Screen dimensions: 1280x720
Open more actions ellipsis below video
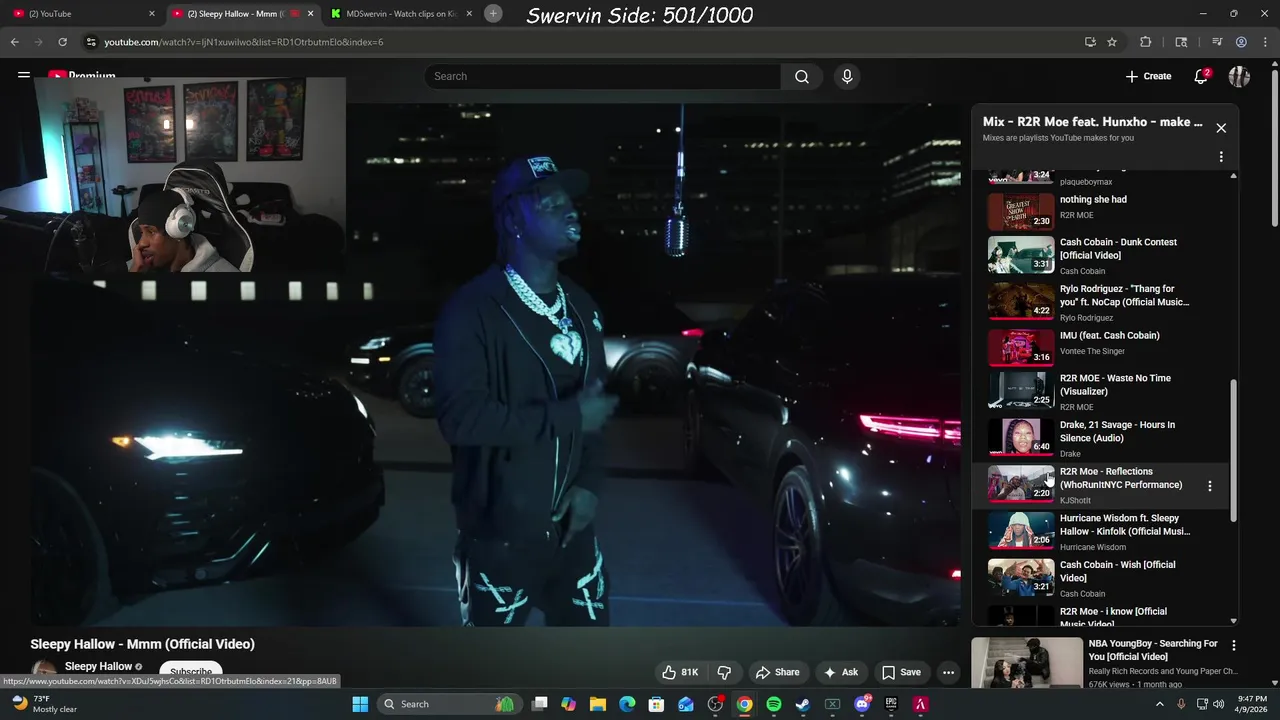[948, 672]
